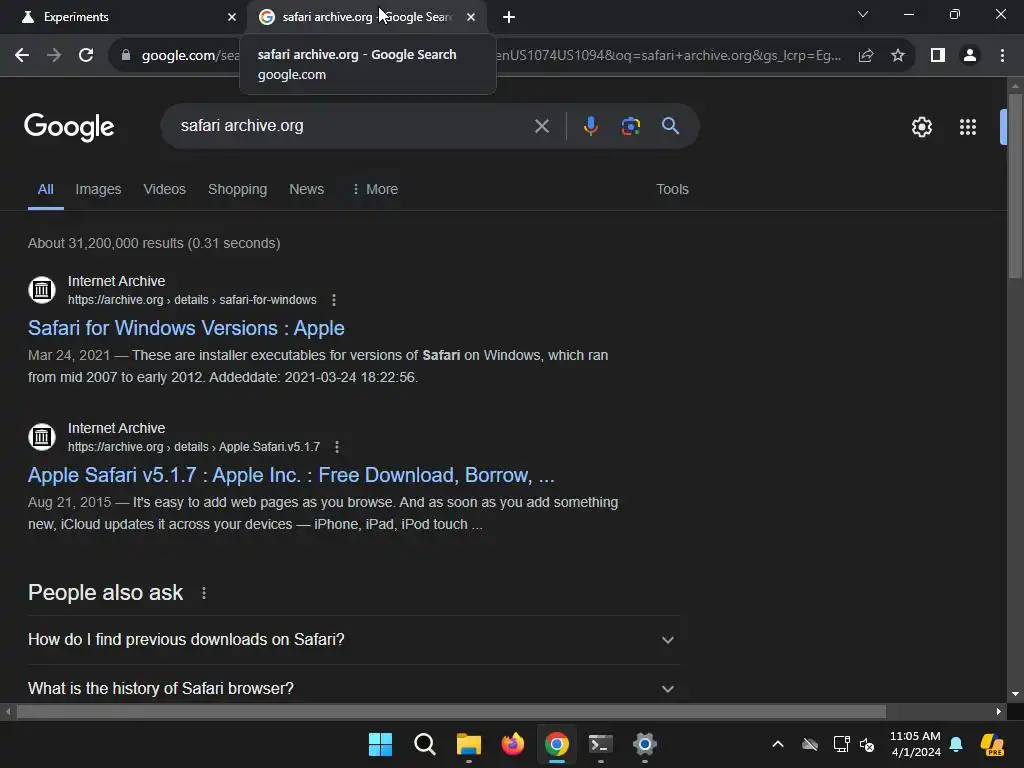Viewport: 1024px width, 768px height.
Task: Go to the Google homepage via logo
Action: pyautogui.click(x=69, y=127)
